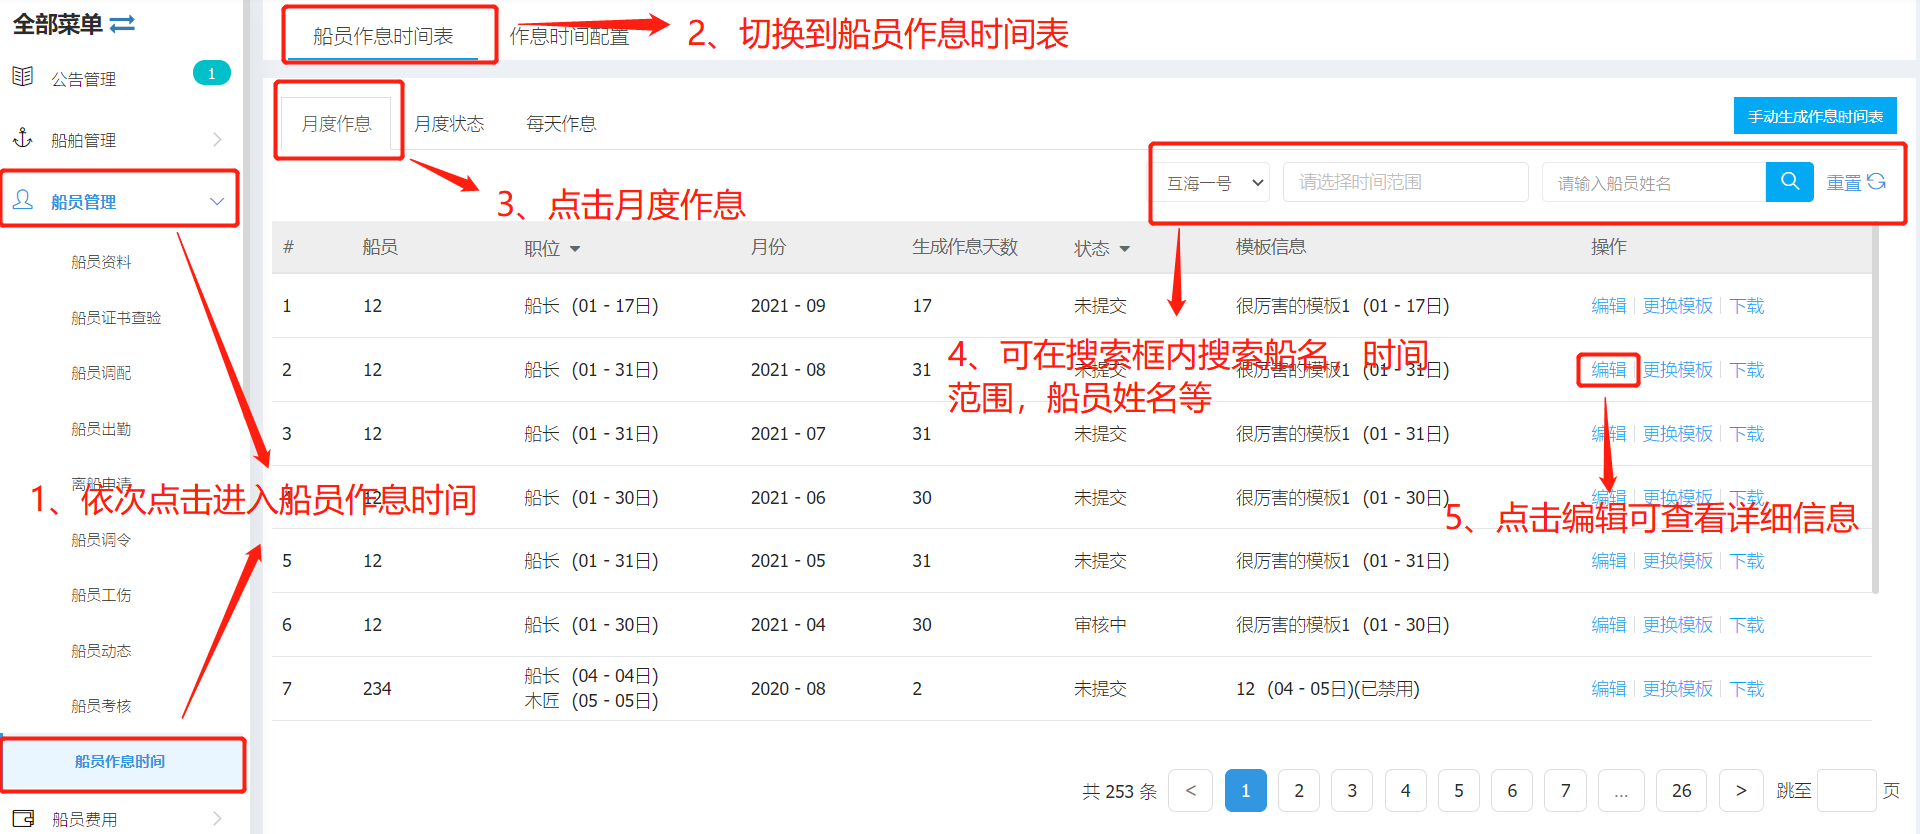
Task: Click the 月份 column header
Action: (x=768, y=247)
